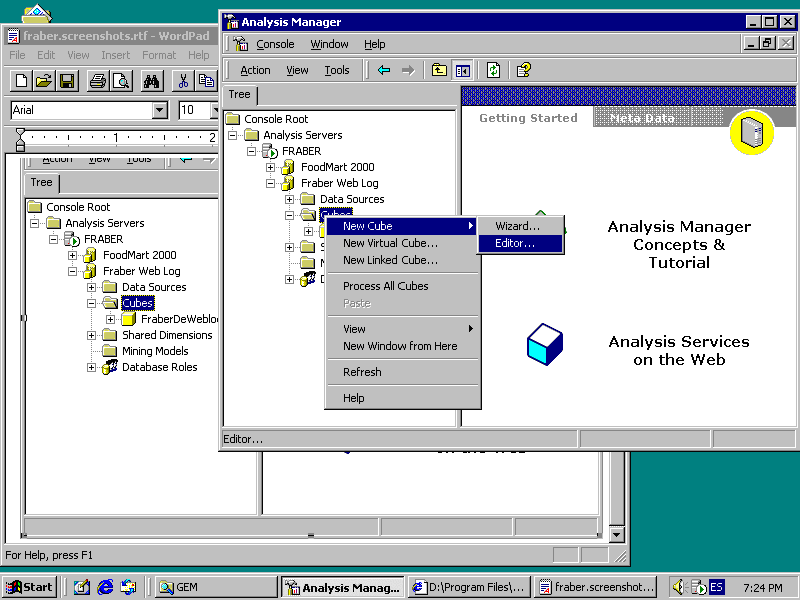Open the WordPad file with the Open icon
The image size is (800, 600).
coord(44,81)
